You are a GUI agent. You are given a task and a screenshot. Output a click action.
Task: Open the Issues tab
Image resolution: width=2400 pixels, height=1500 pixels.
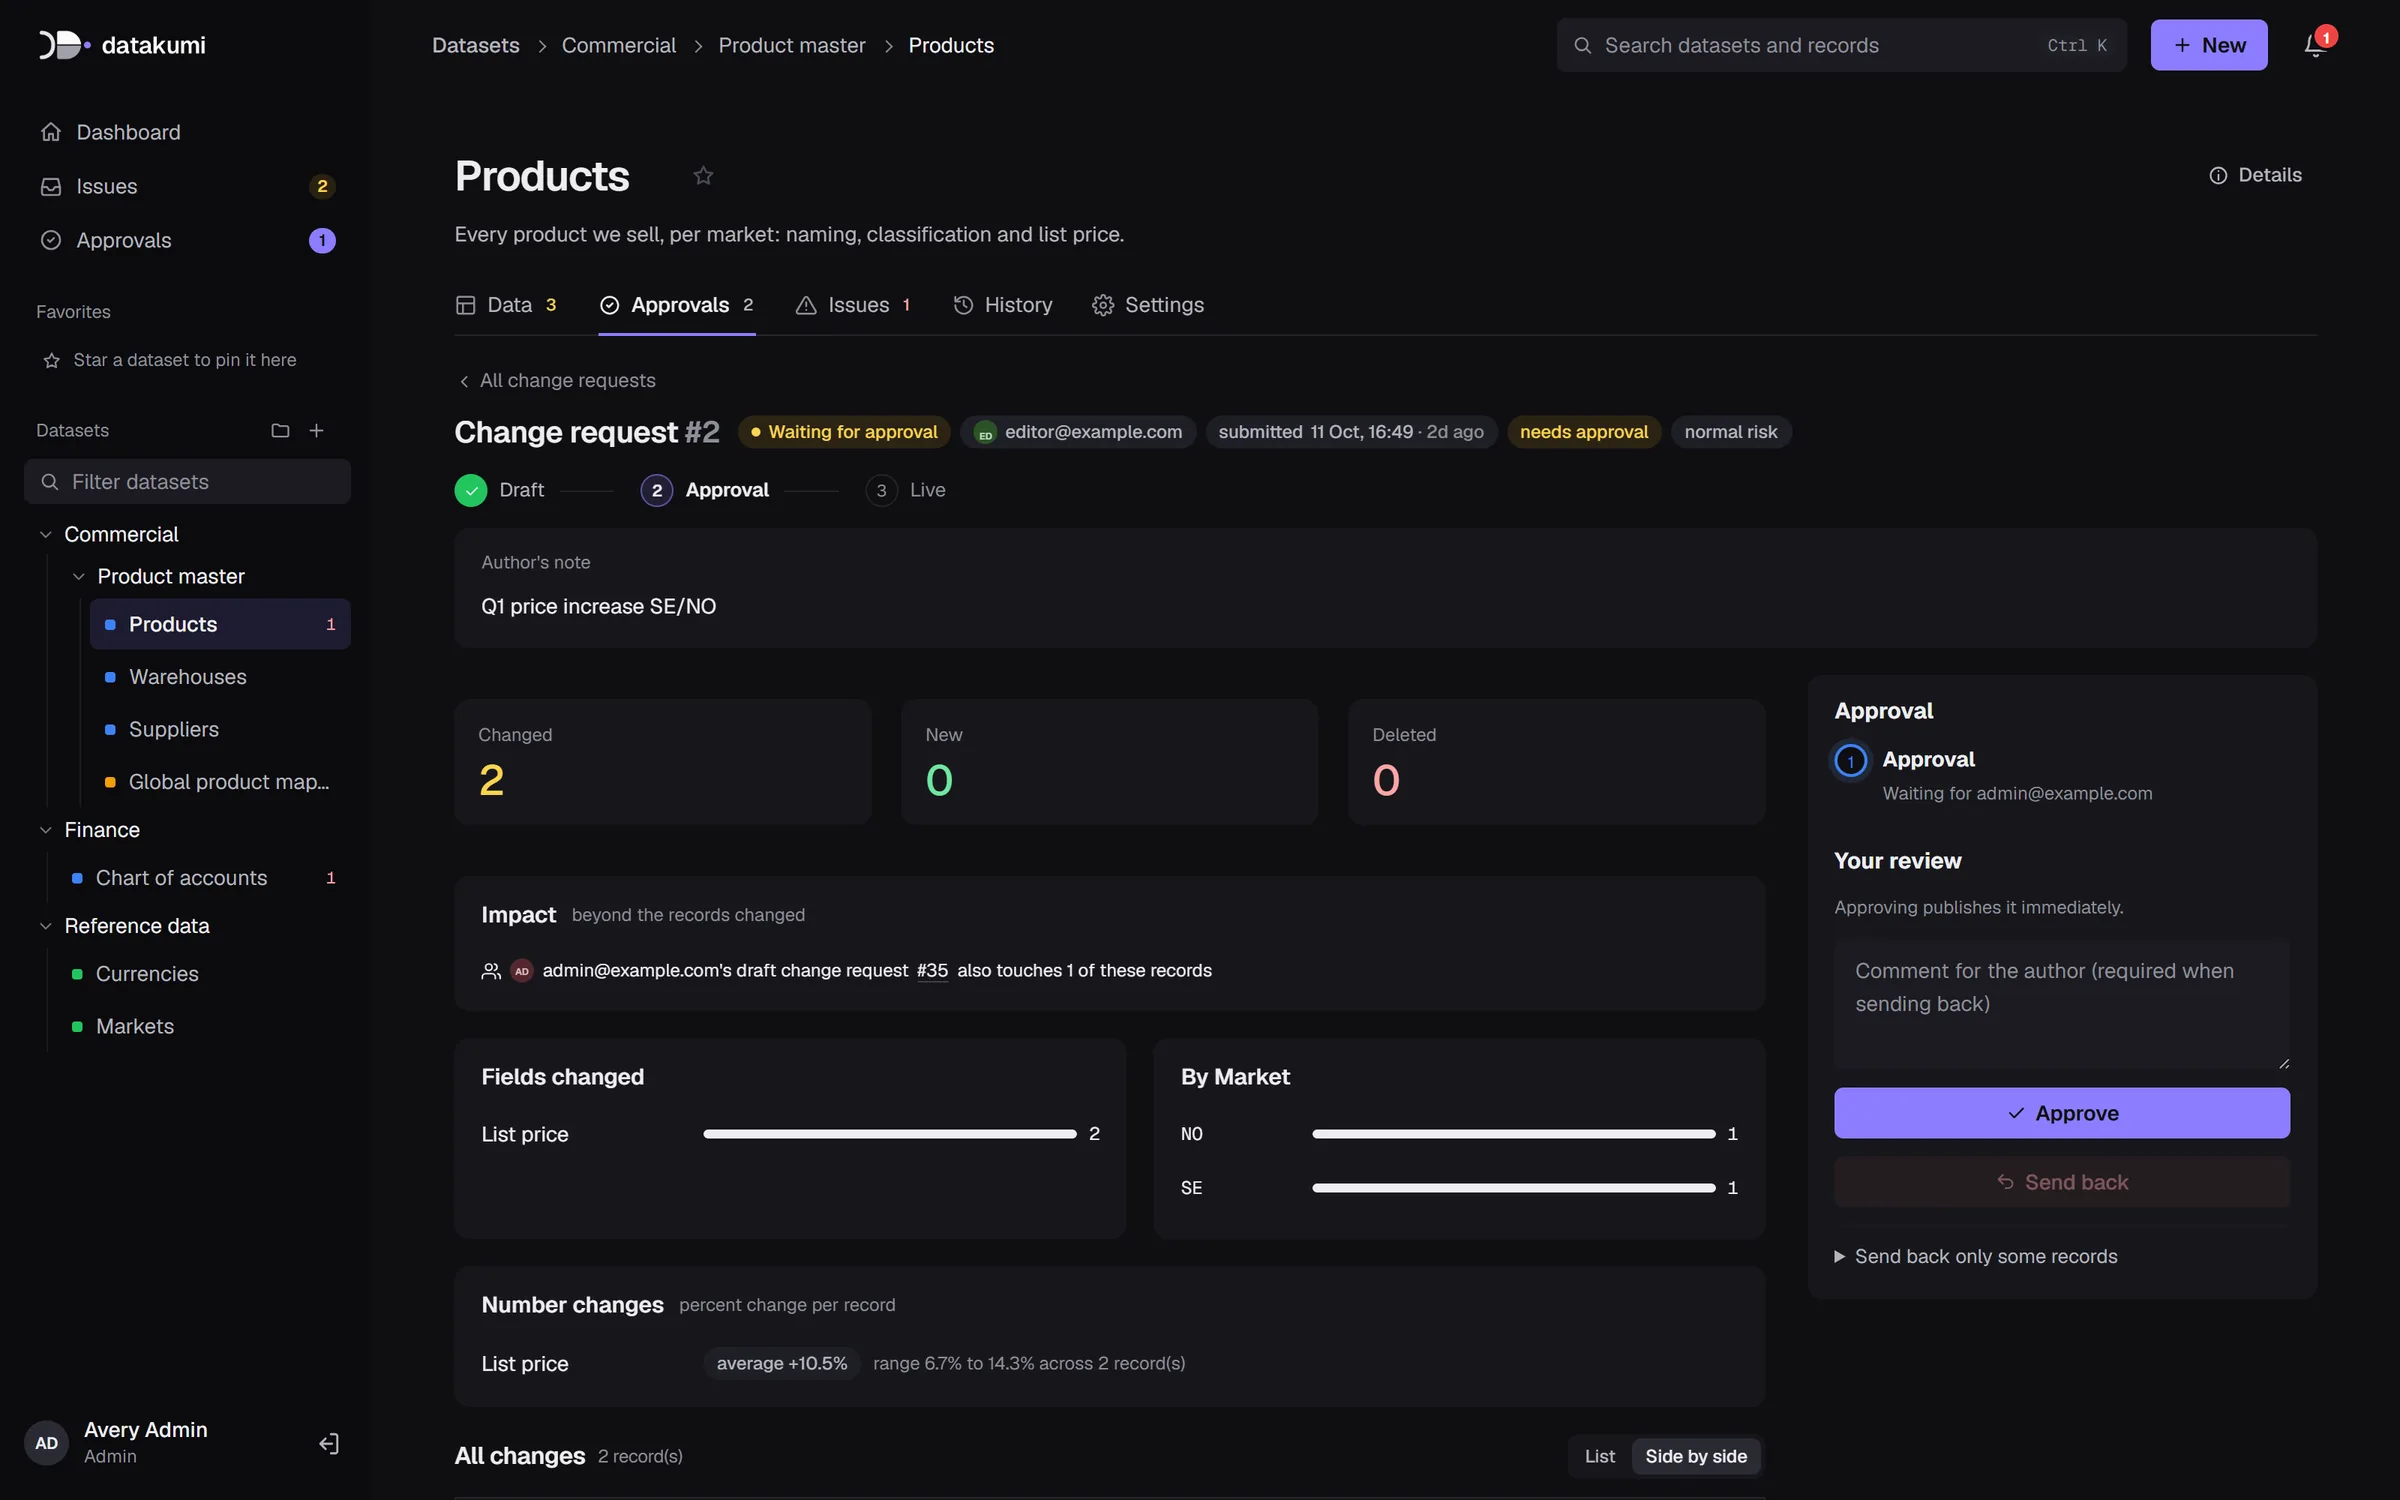pyautogui.click(x=853, y=305)
